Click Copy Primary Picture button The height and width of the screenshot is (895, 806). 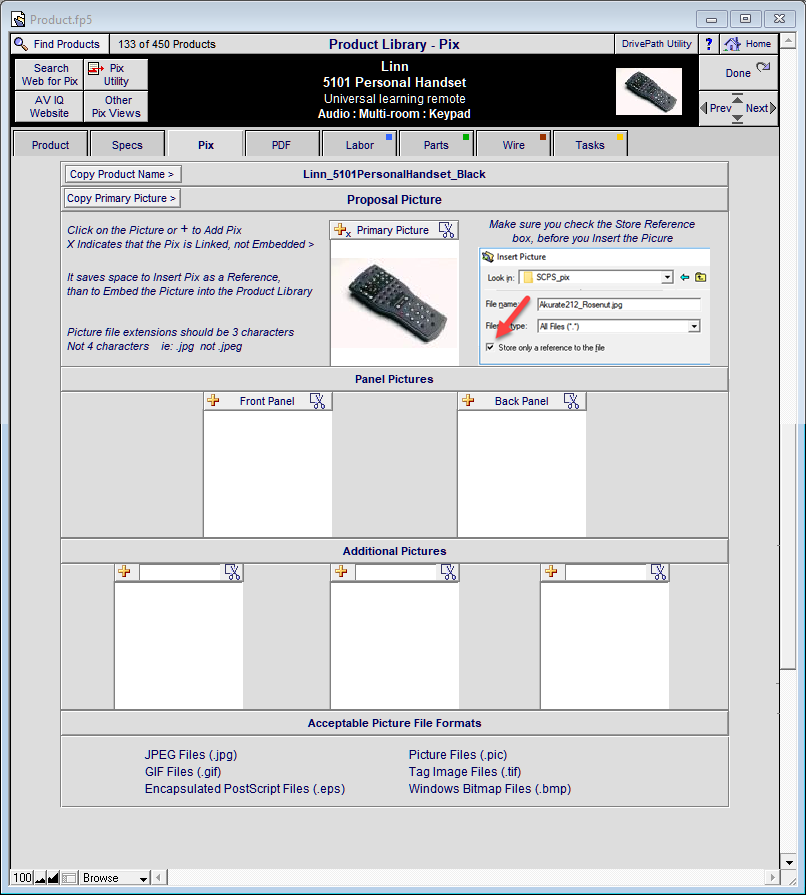pyautogui.click(x=122, y=198)
